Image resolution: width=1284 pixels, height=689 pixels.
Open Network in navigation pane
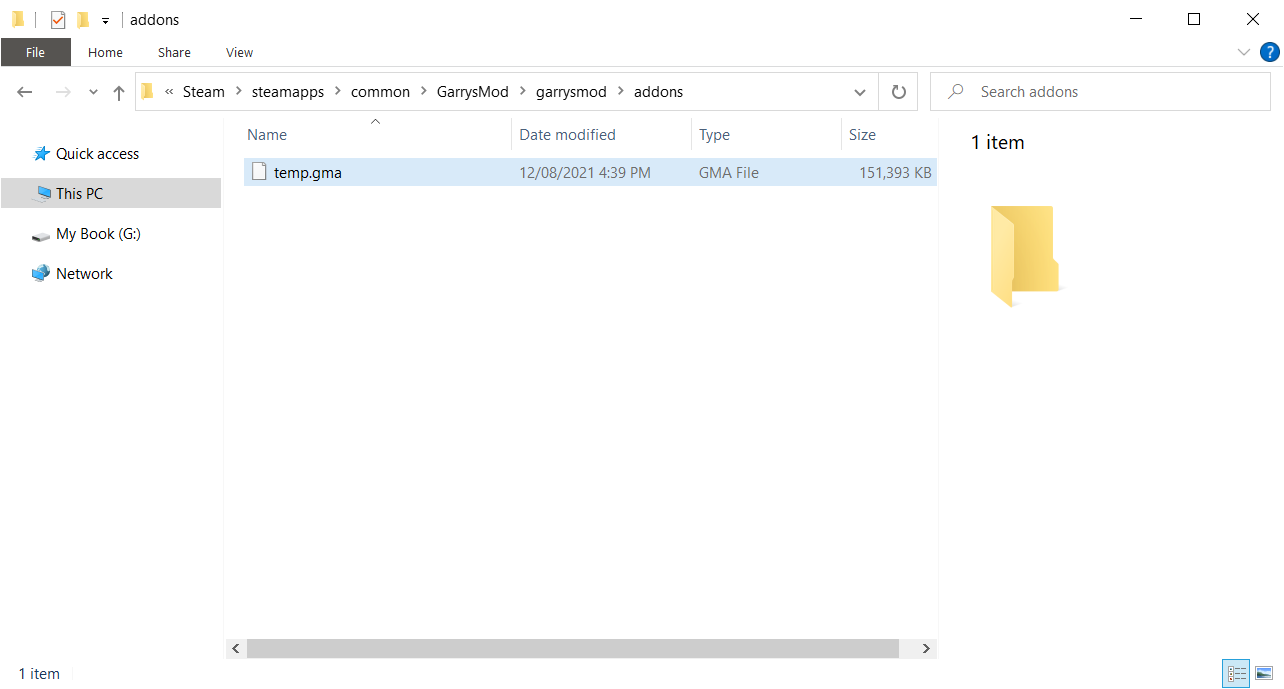click(84, 274)
